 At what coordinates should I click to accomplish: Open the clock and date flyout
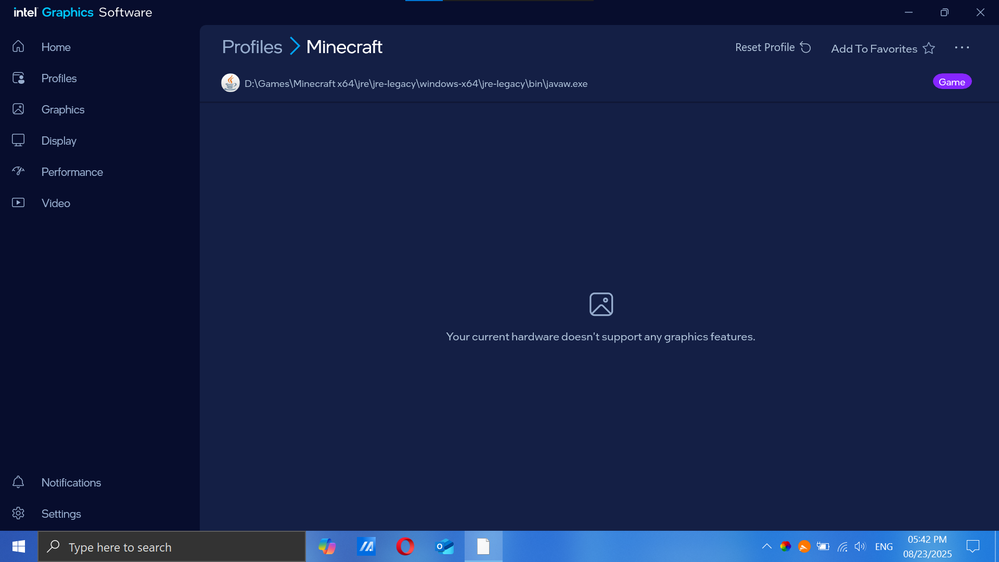(x=927, y=547)
